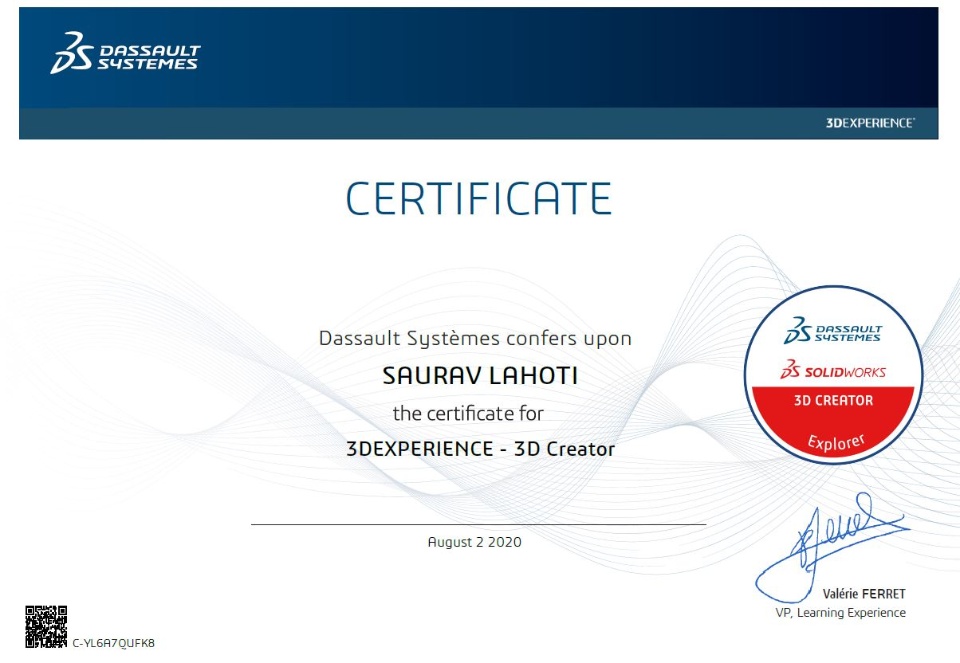
Task: Click the Dassault Systèmes logo inside badge
Action: click(x=833, y=331)
